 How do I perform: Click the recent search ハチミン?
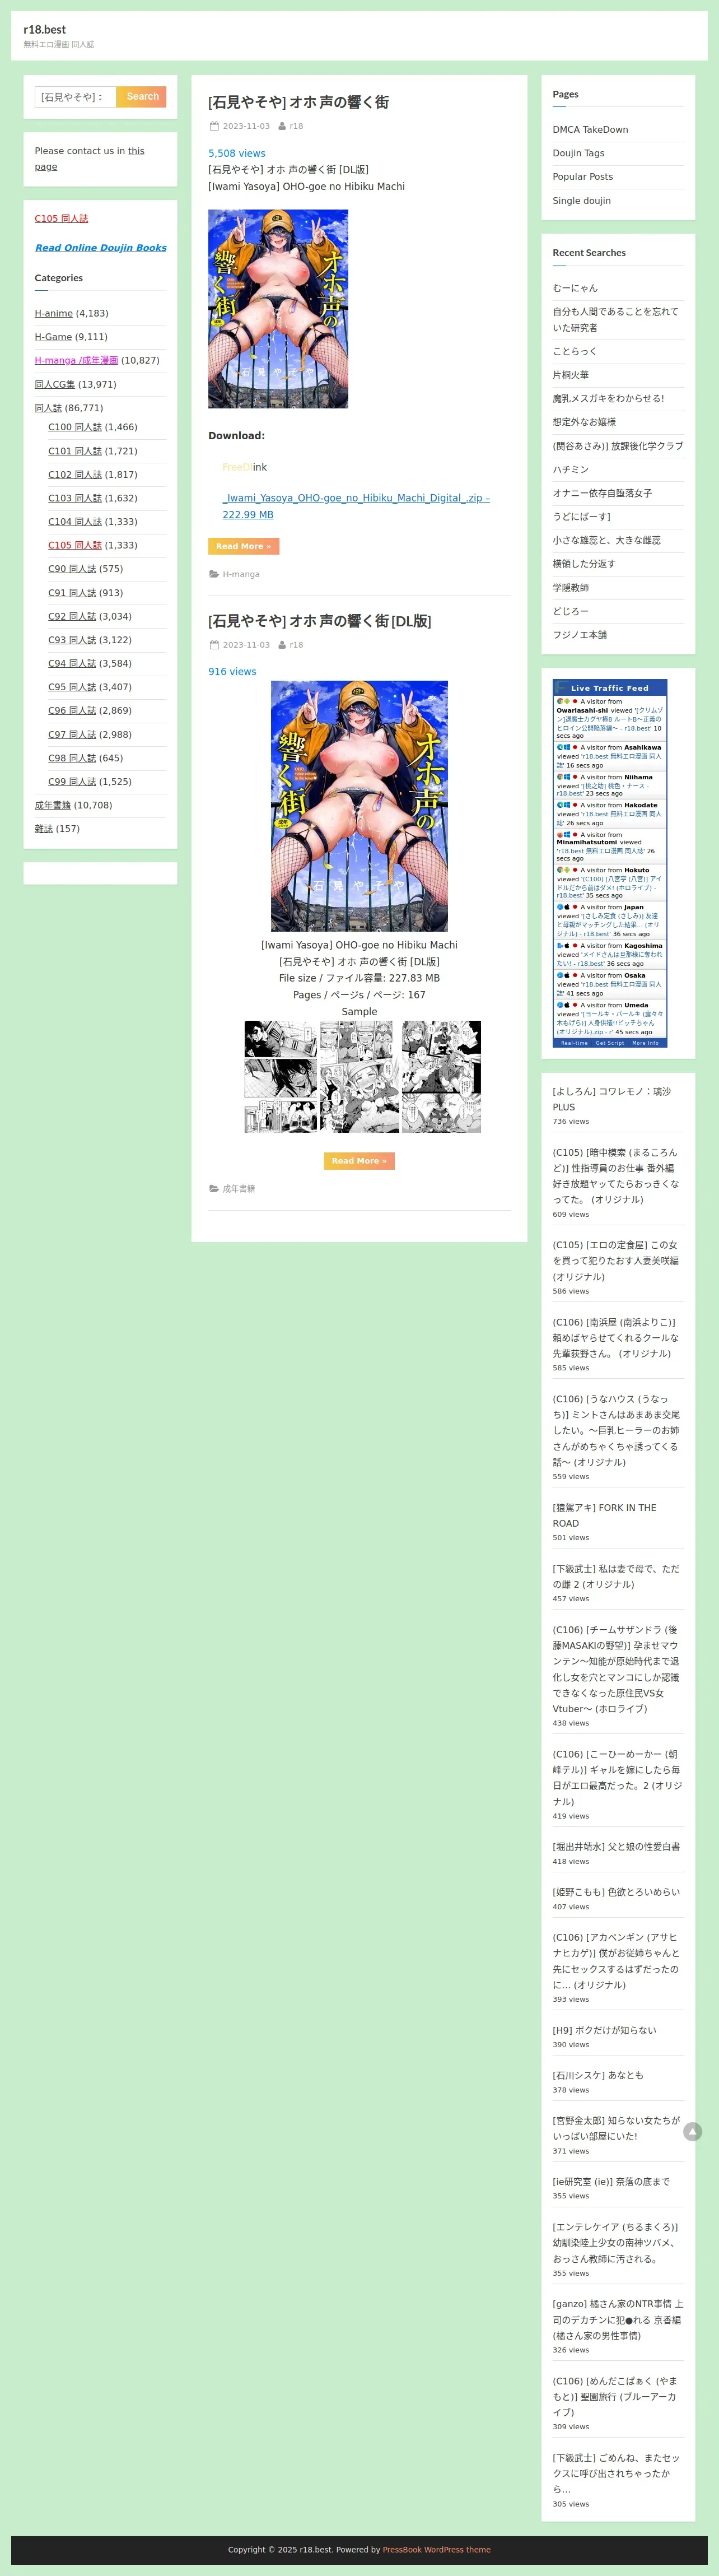tap(571, 469)
